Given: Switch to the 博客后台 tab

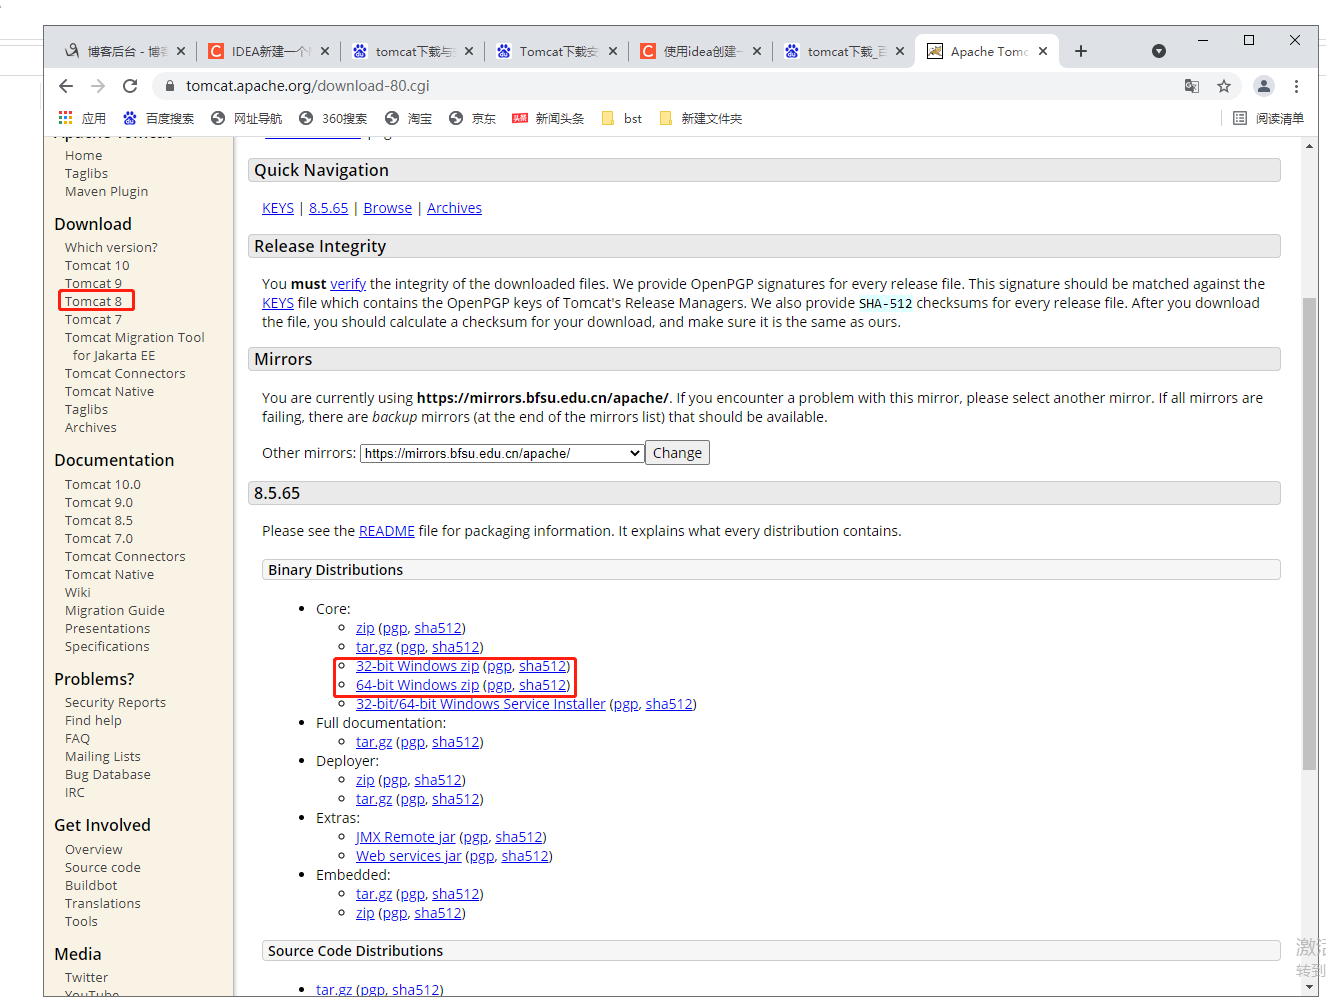Looking at the screenshot, I should tap(115, 51).
